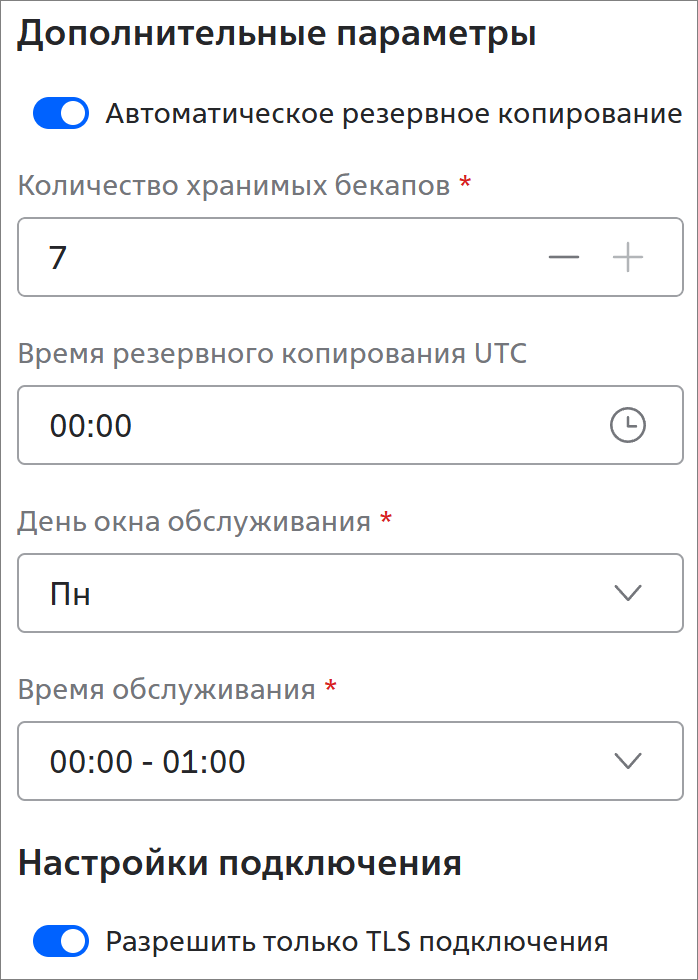Click the 'Дополнительные параметры' heading
This screenshot has height=980, width=698.
pyautogui.click(x=277, y=34)
